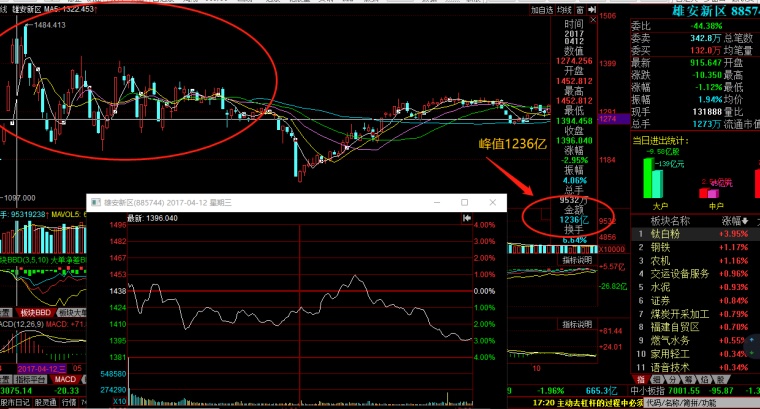
Task: Open 股市日记 in the bottom bar
Action: point(15,403)
